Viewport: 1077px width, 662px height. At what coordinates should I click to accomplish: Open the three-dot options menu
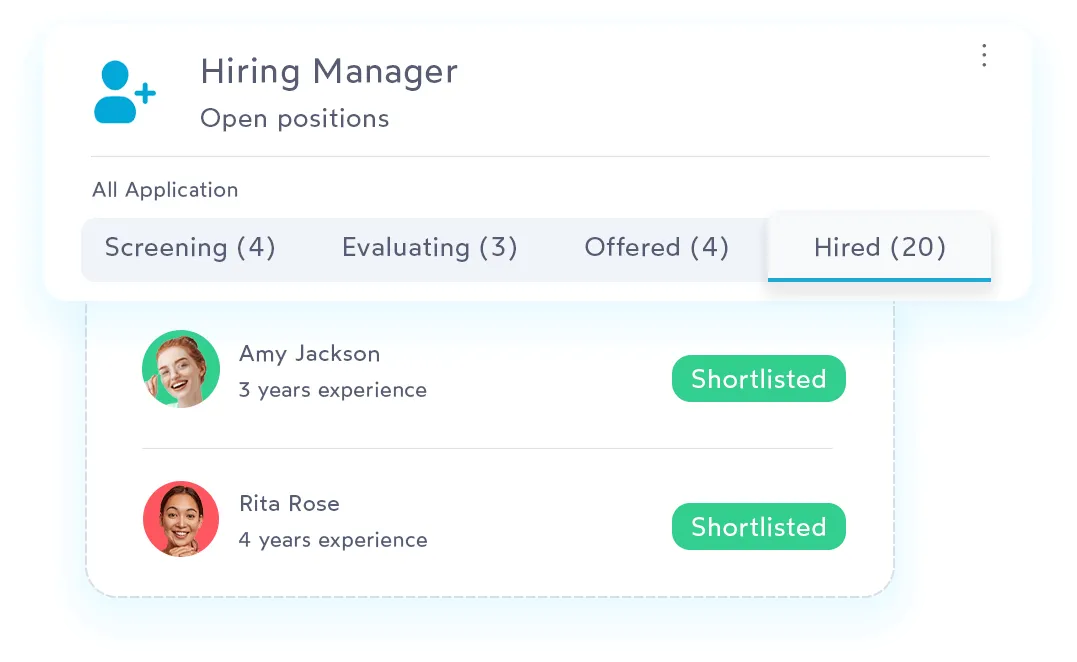pyautogui.click(x=984, y=56)
